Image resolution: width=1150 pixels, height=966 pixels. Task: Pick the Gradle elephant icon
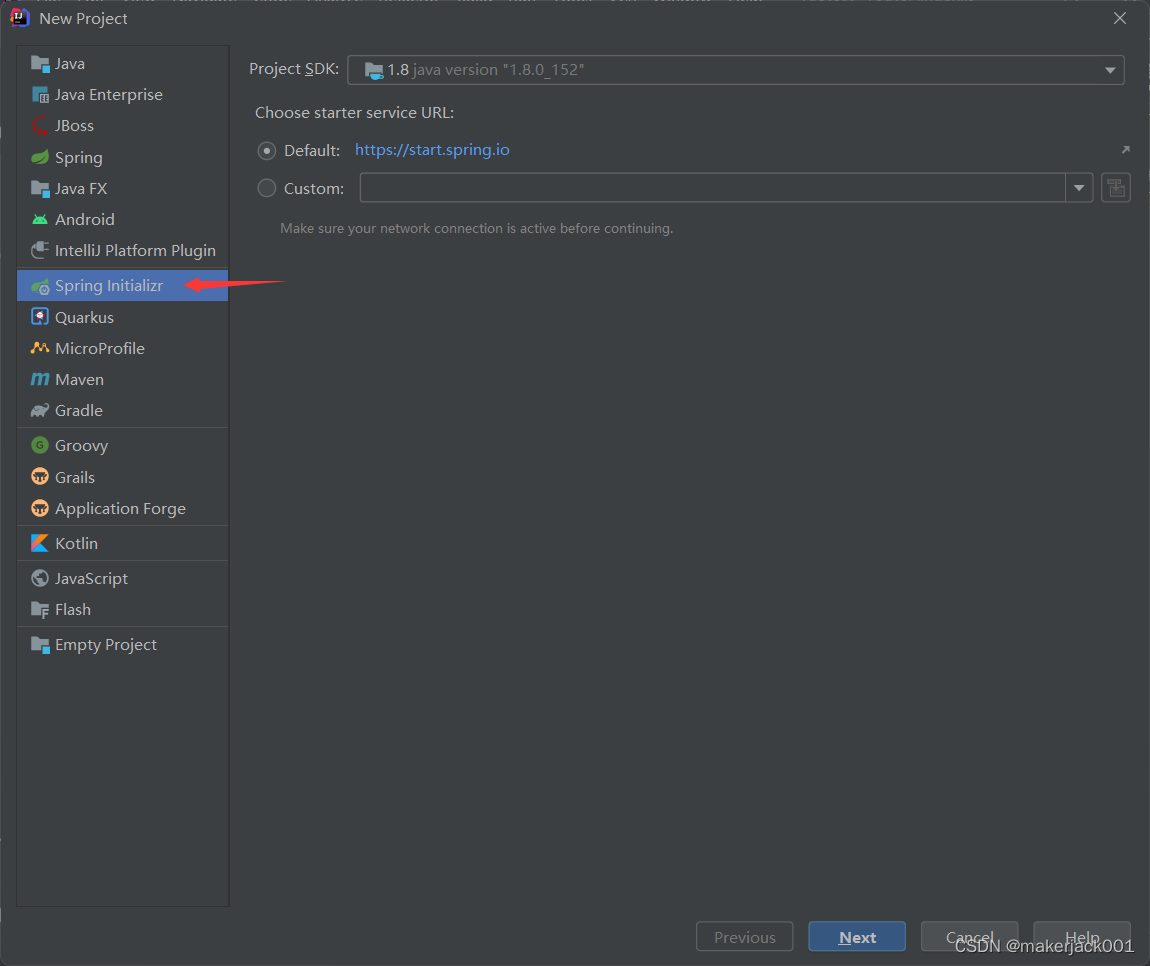pyautogui.click(x=40, y=410)
